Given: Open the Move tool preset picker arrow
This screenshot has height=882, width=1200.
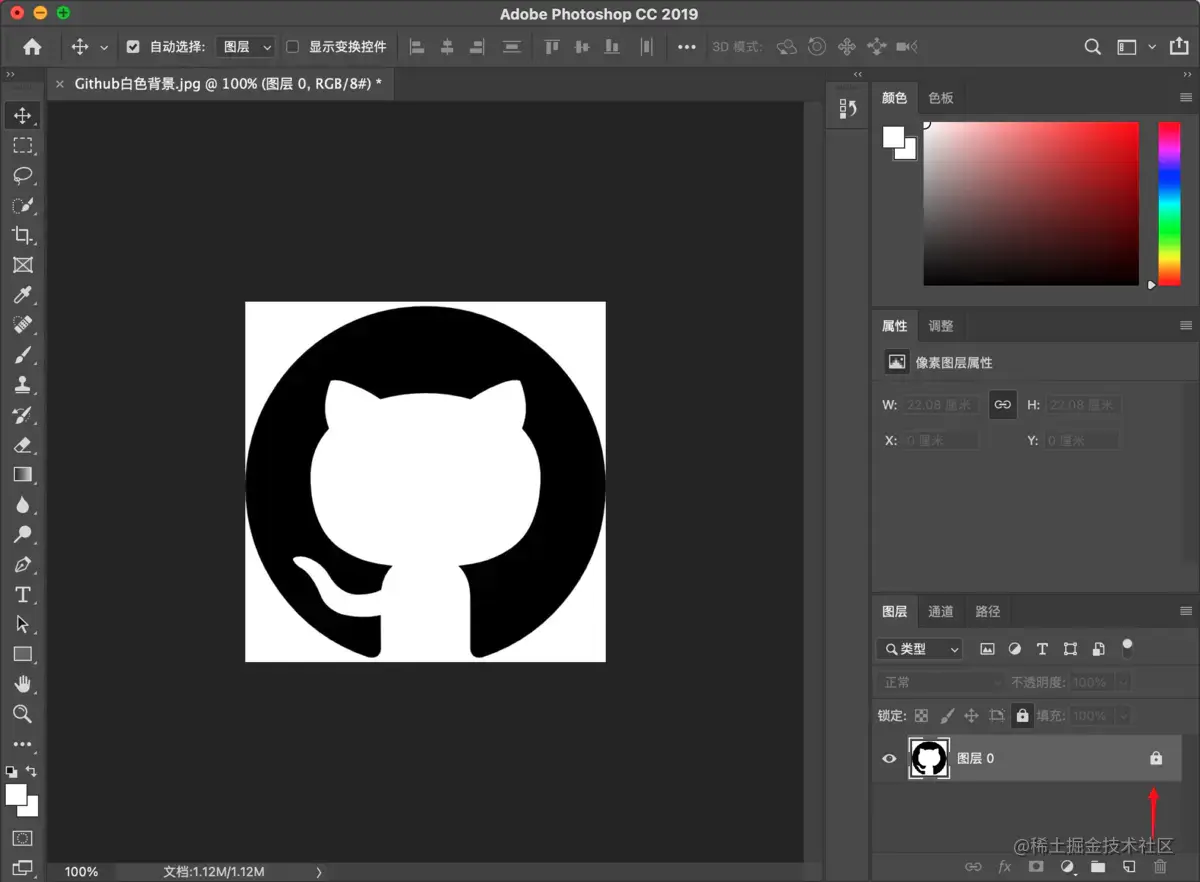Looking at the screenshot, I should [x=104, y=47].
